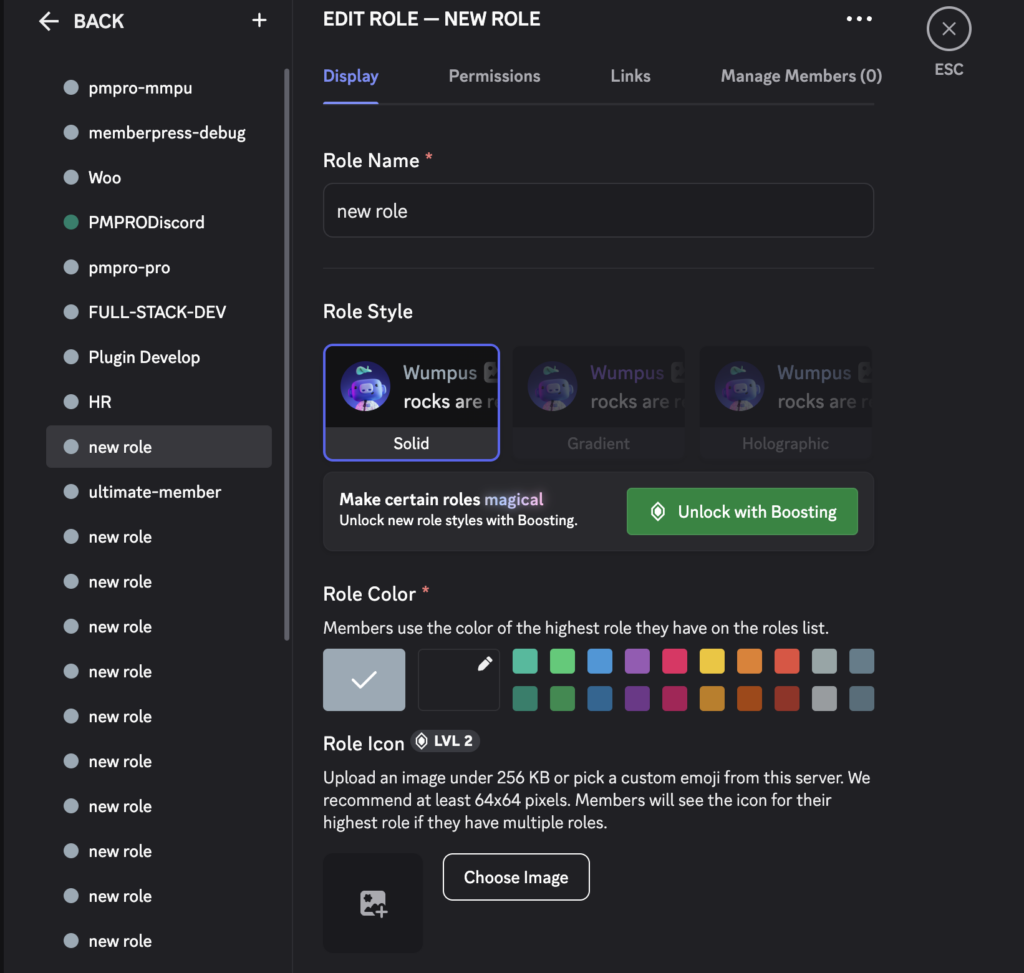Click the 'magical' highlighted word
1024x973 pixels.
[513, 500]
